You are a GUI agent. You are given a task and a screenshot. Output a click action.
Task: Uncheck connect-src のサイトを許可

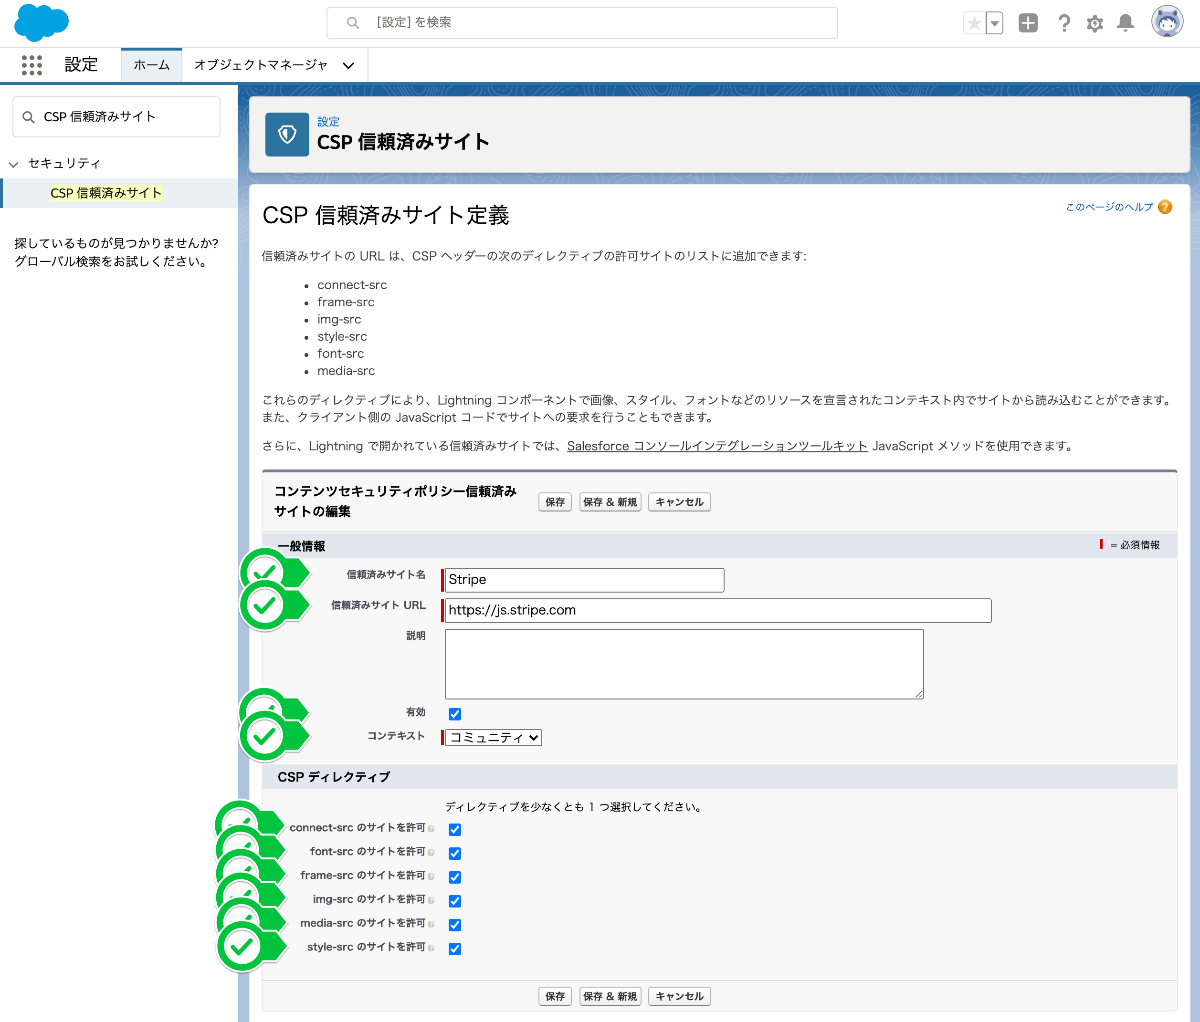pyautogui.click(x=455, y=830)
